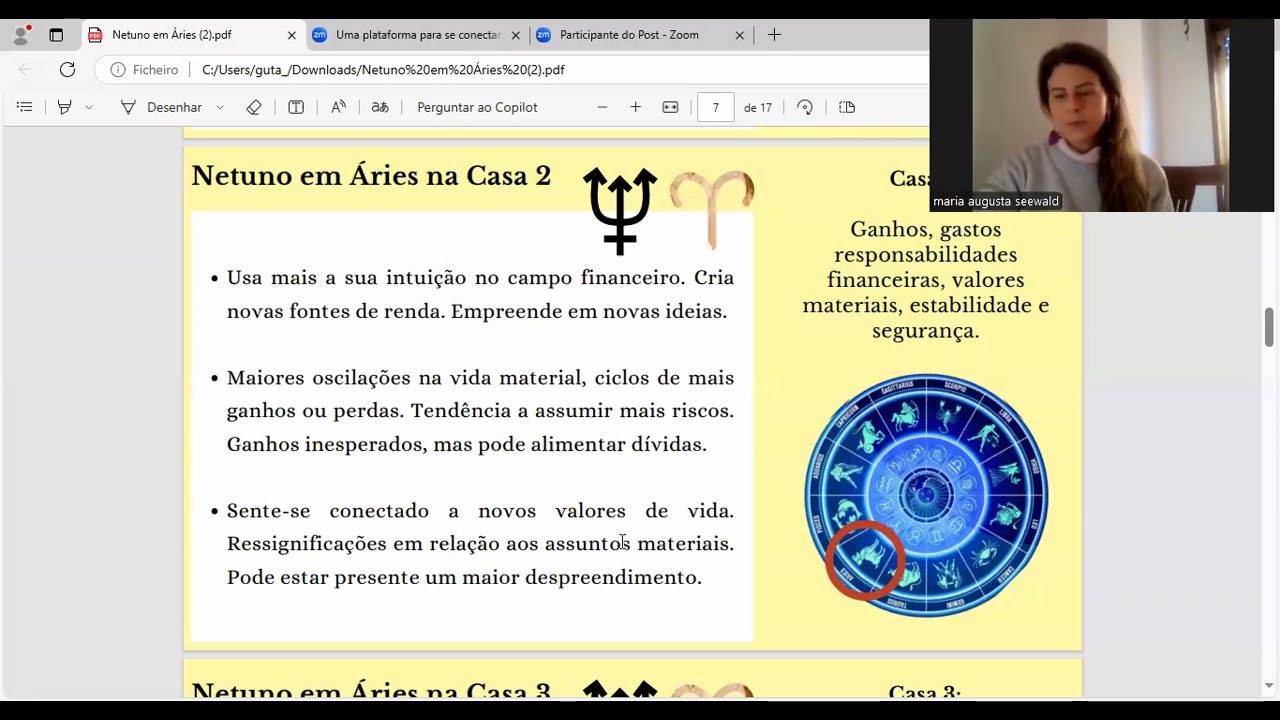The height and width of the screenshot is (720, 1280).
Task: Open the browser profile icon
Action: pyautogui.click(x=21, y=35)
